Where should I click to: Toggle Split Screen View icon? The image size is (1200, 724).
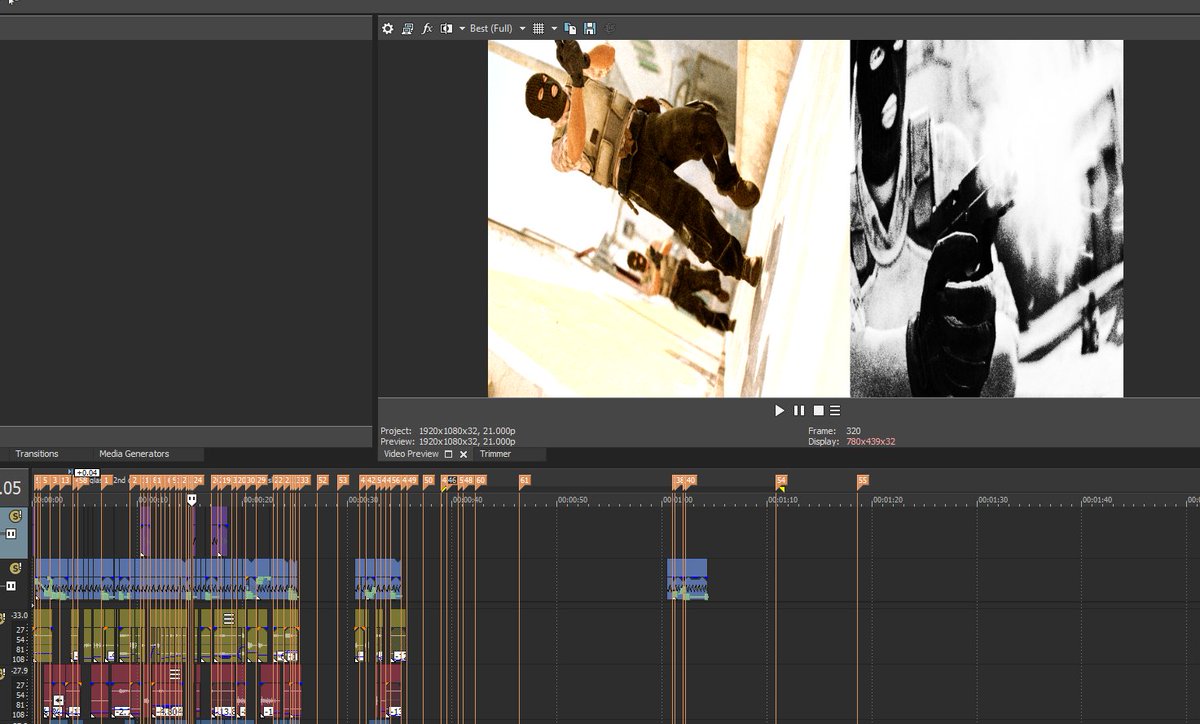click(447, 29)
